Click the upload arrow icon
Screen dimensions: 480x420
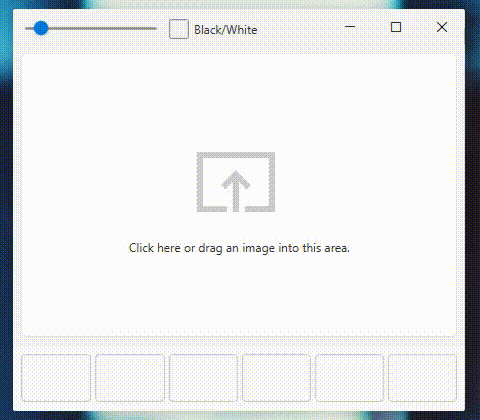236,182
